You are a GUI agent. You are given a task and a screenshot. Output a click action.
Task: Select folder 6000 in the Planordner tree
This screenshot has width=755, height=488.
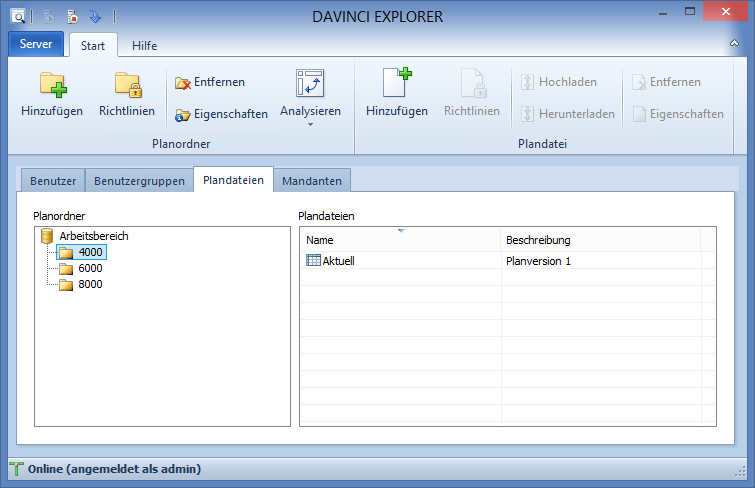(x=90, y=268)
